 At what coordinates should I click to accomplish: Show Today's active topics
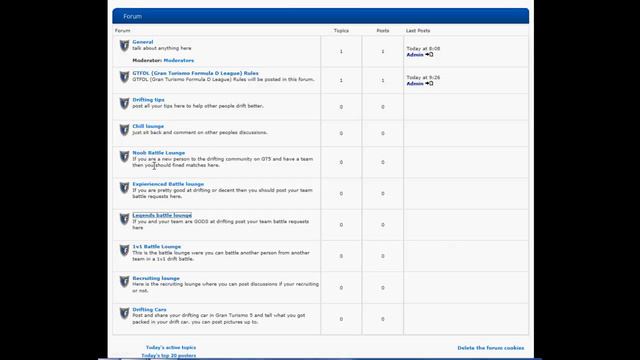point(171,348)
